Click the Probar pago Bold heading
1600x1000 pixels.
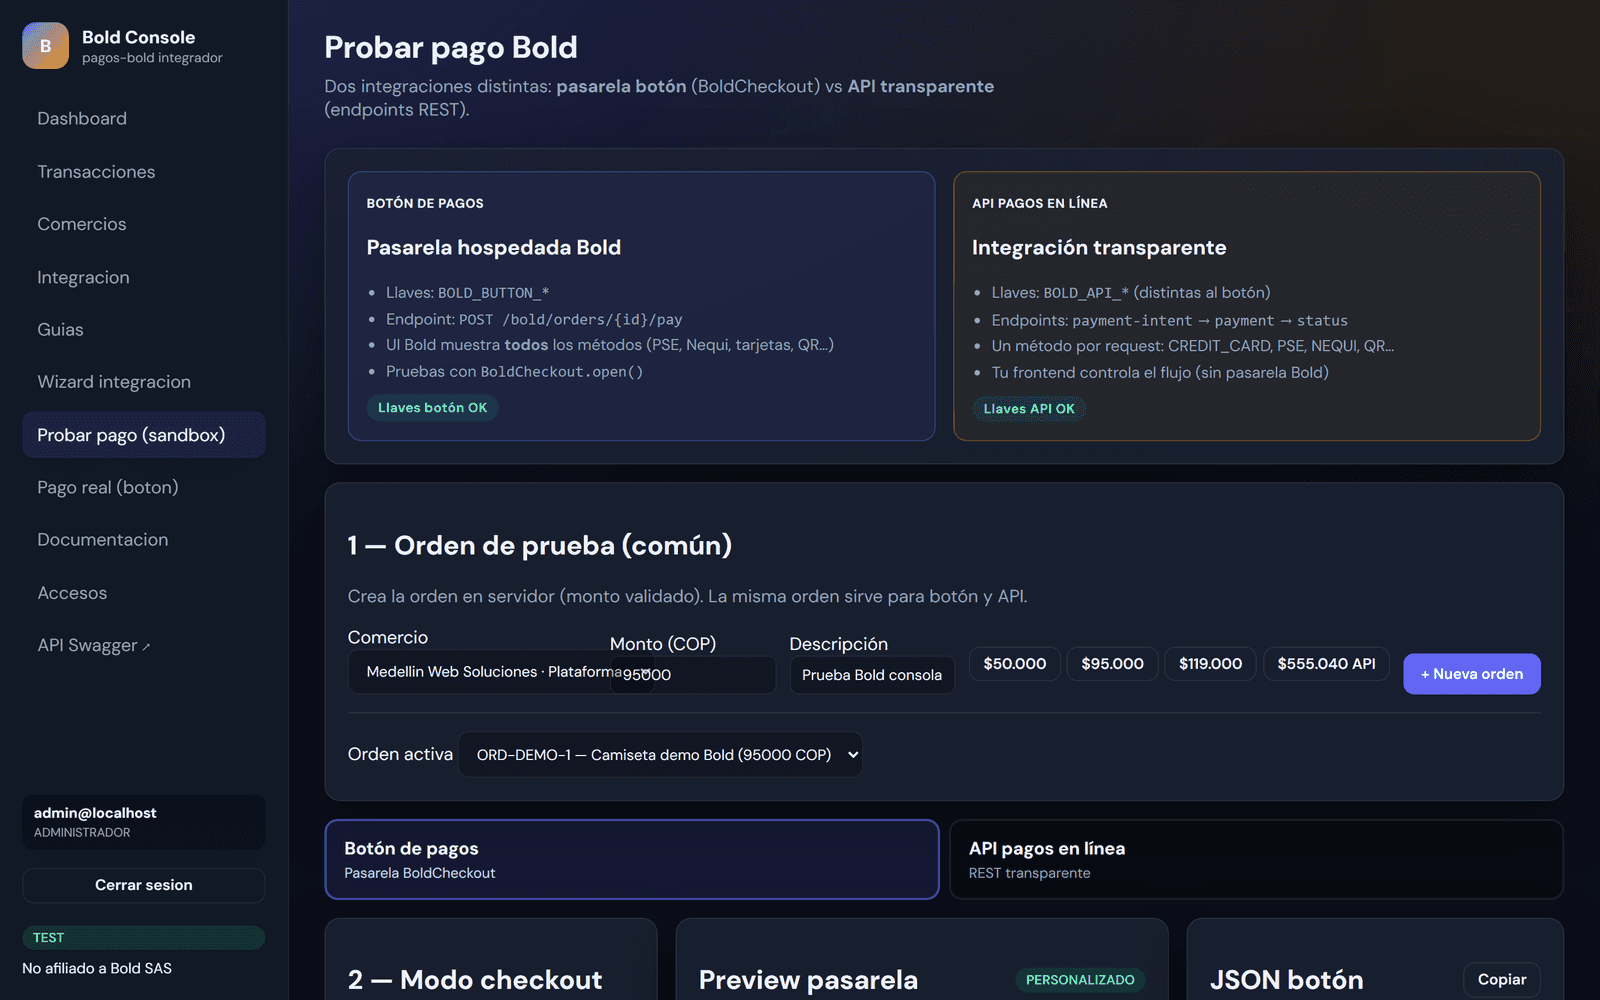pos(451,47)
